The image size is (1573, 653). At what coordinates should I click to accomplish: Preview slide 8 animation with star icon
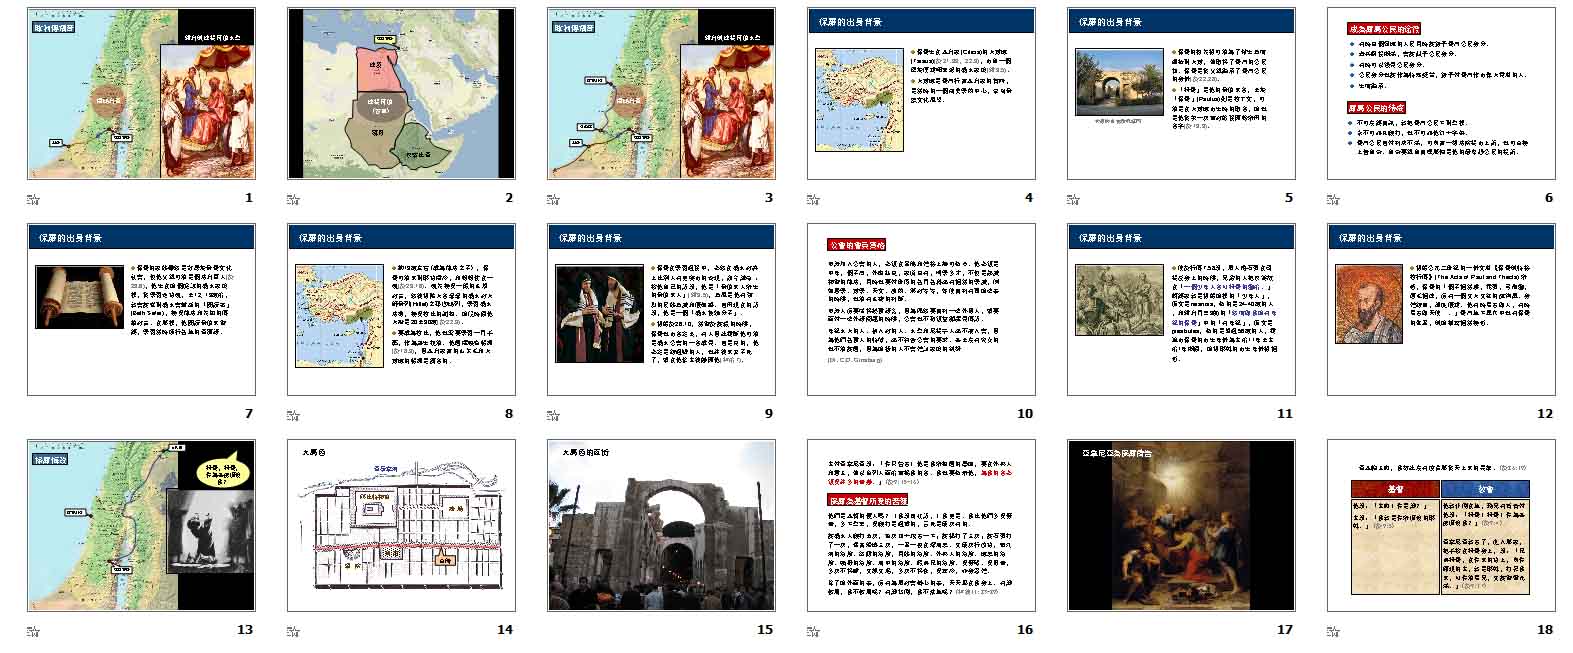coord(293,414)
